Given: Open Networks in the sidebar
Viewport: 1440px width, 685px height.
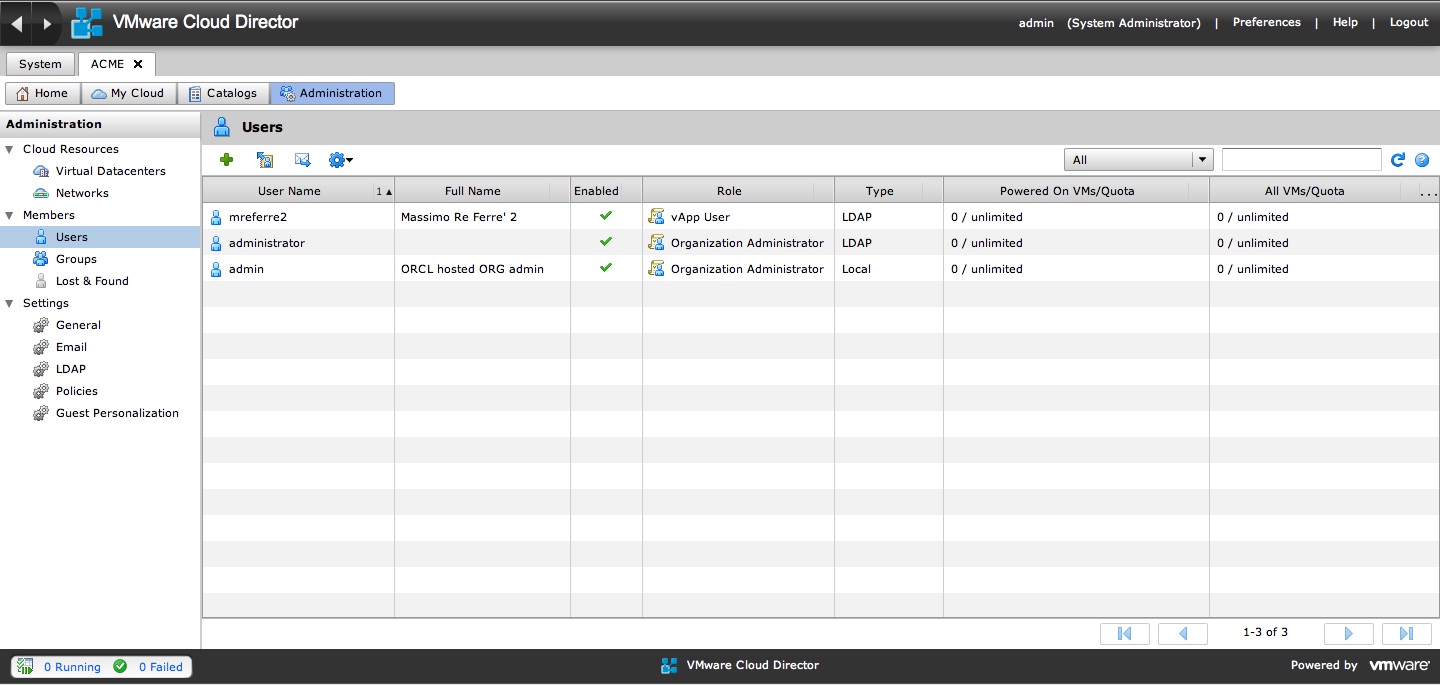Looking at the screenshot, I should [82, 193].
